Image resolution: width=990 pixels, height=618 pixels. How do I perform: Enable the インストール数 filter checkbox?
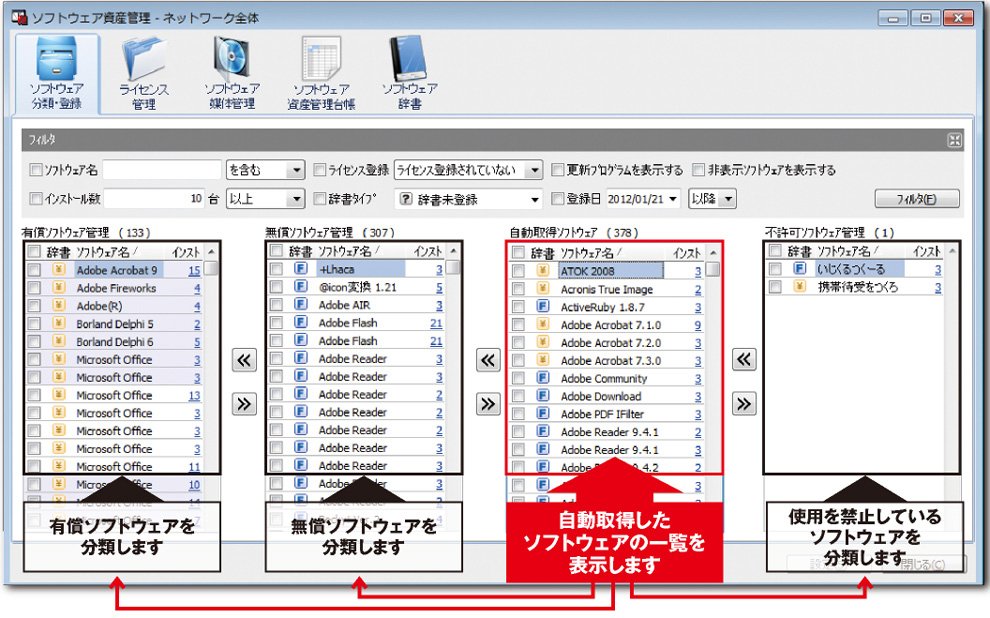pos(36,199)
